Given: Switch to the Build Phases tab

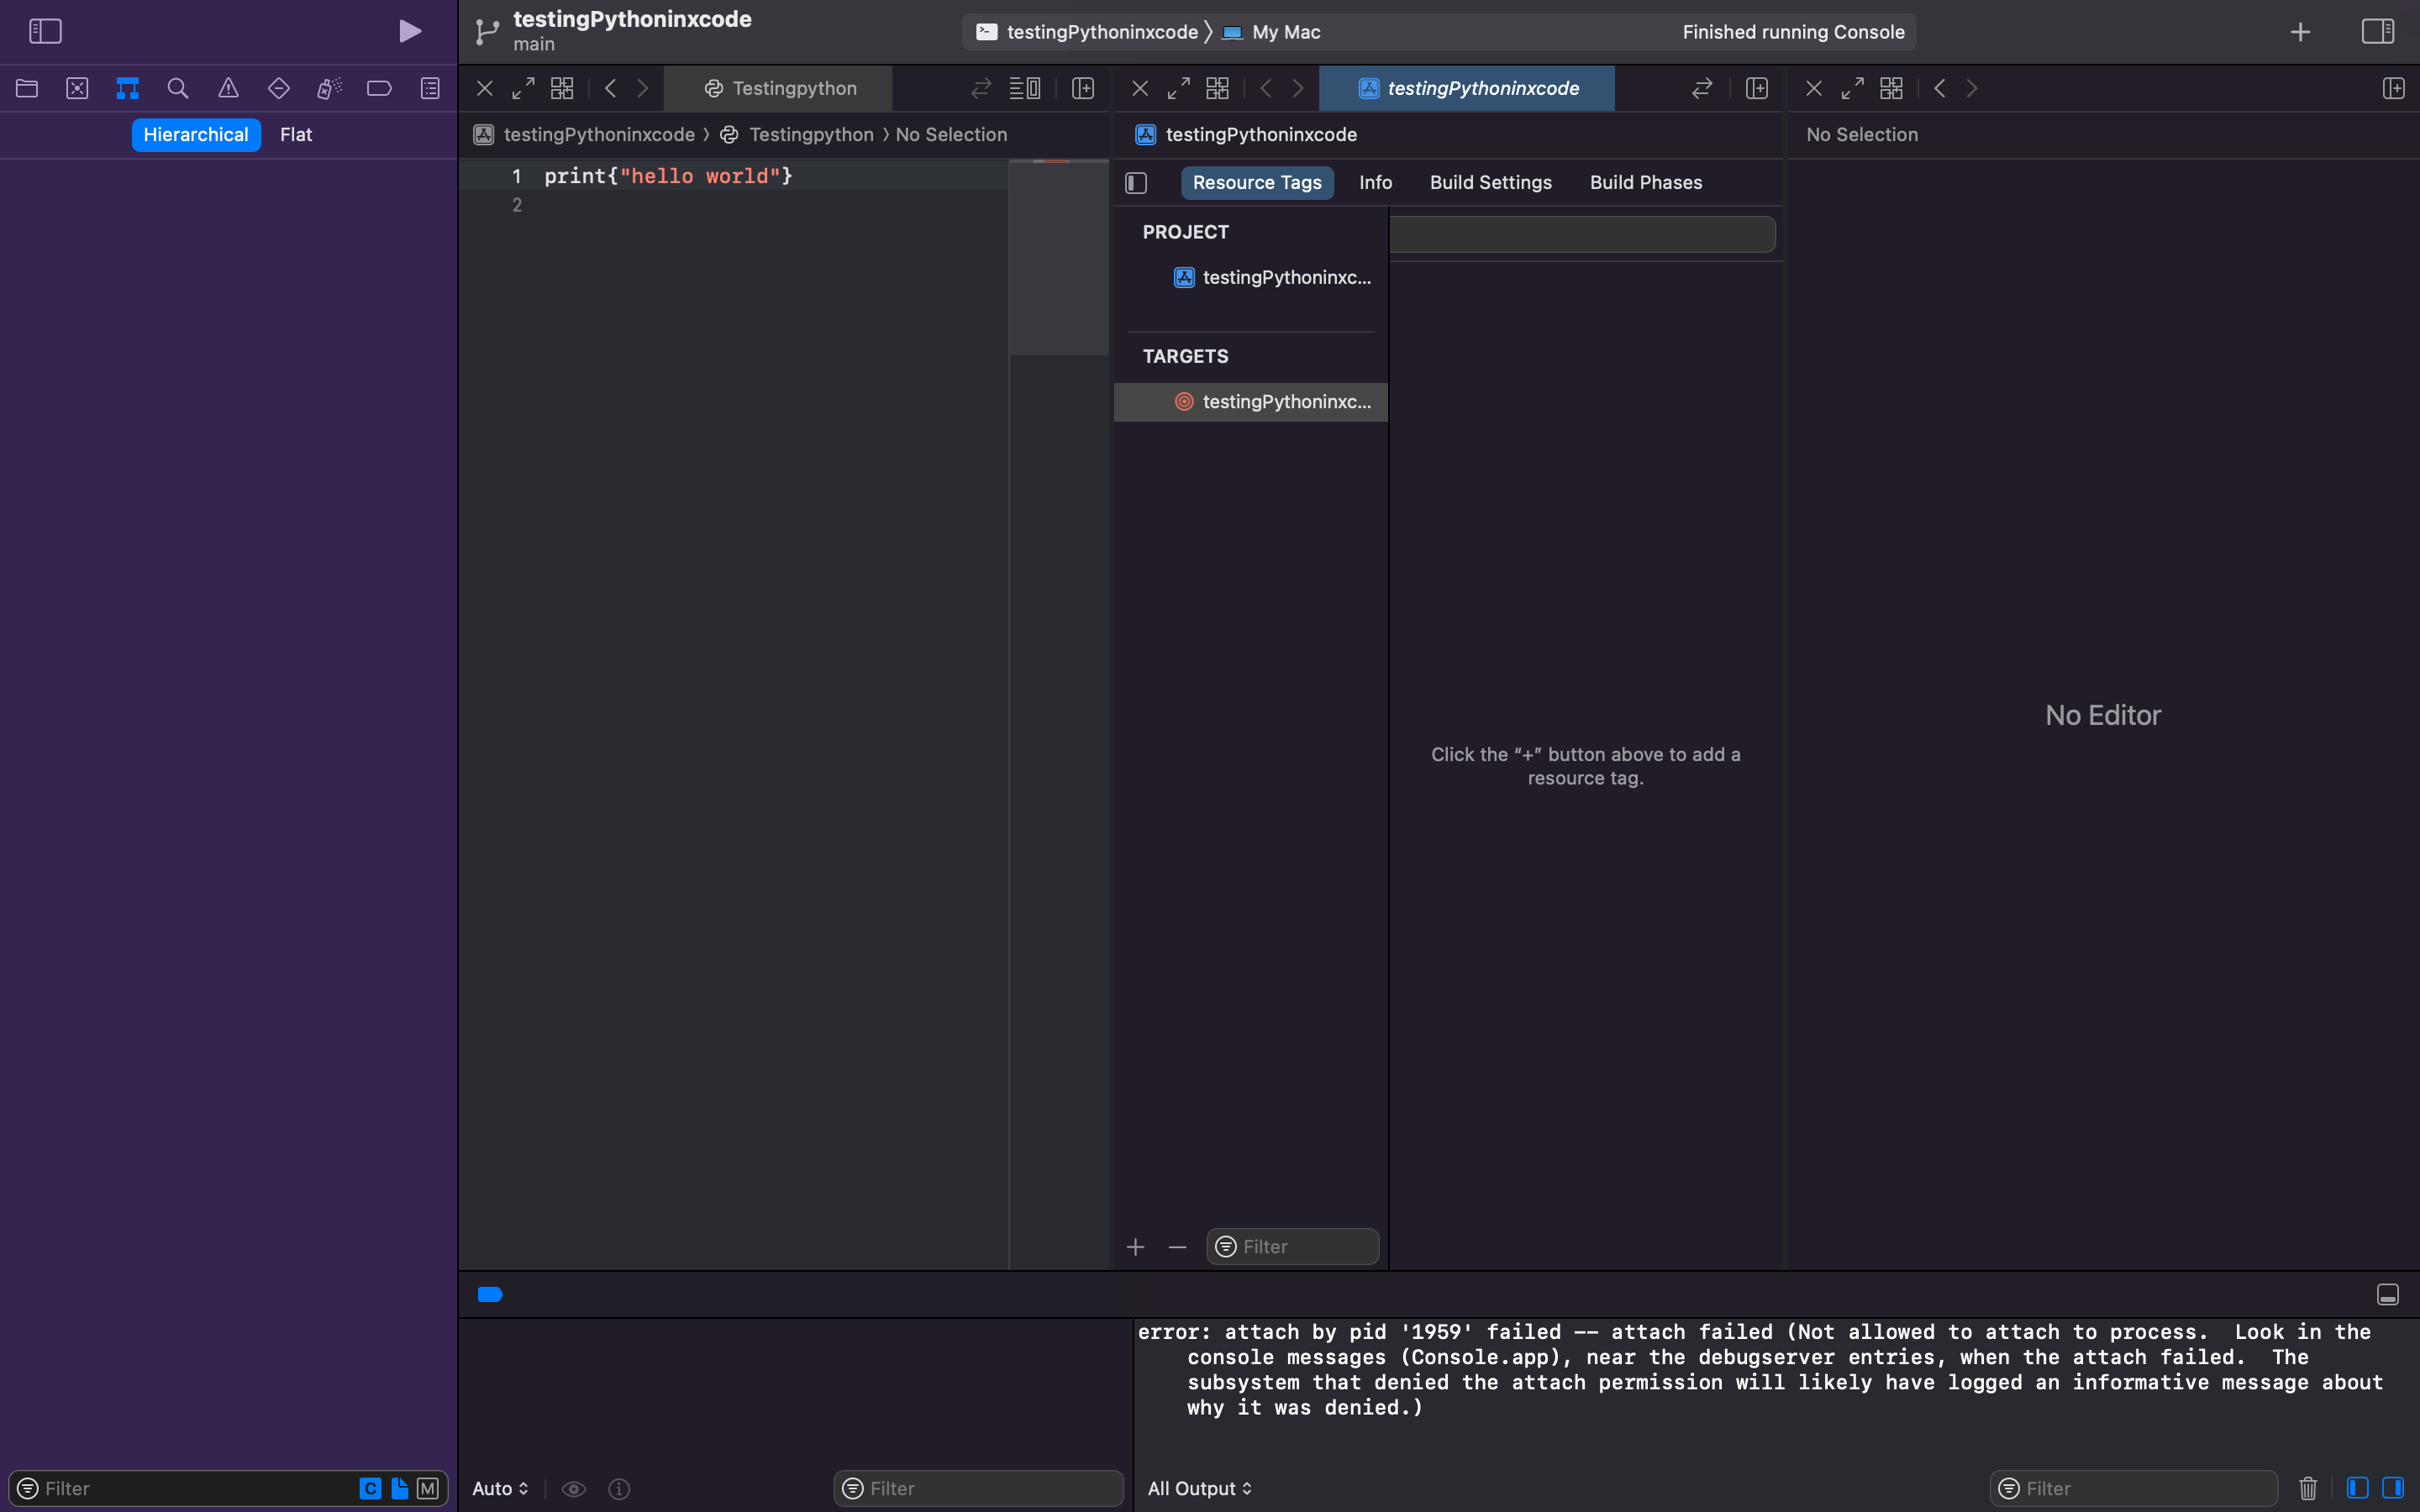Looking at the screenshot, I should pos(1645,182).
